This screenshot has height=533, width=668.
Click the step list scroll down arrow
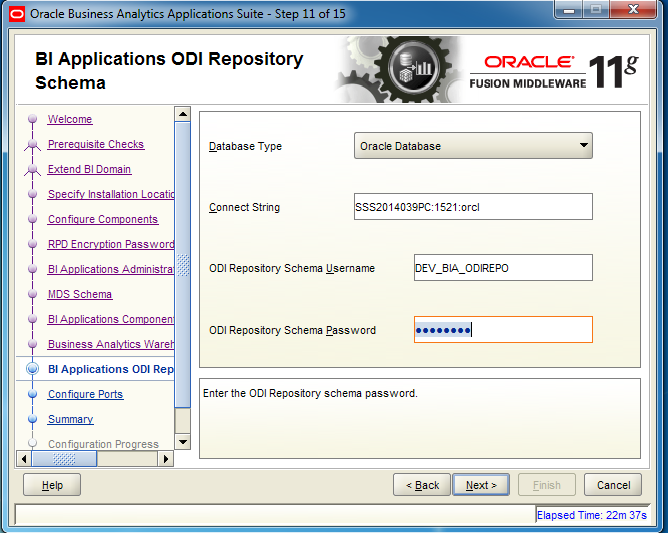tap(182, 442)
